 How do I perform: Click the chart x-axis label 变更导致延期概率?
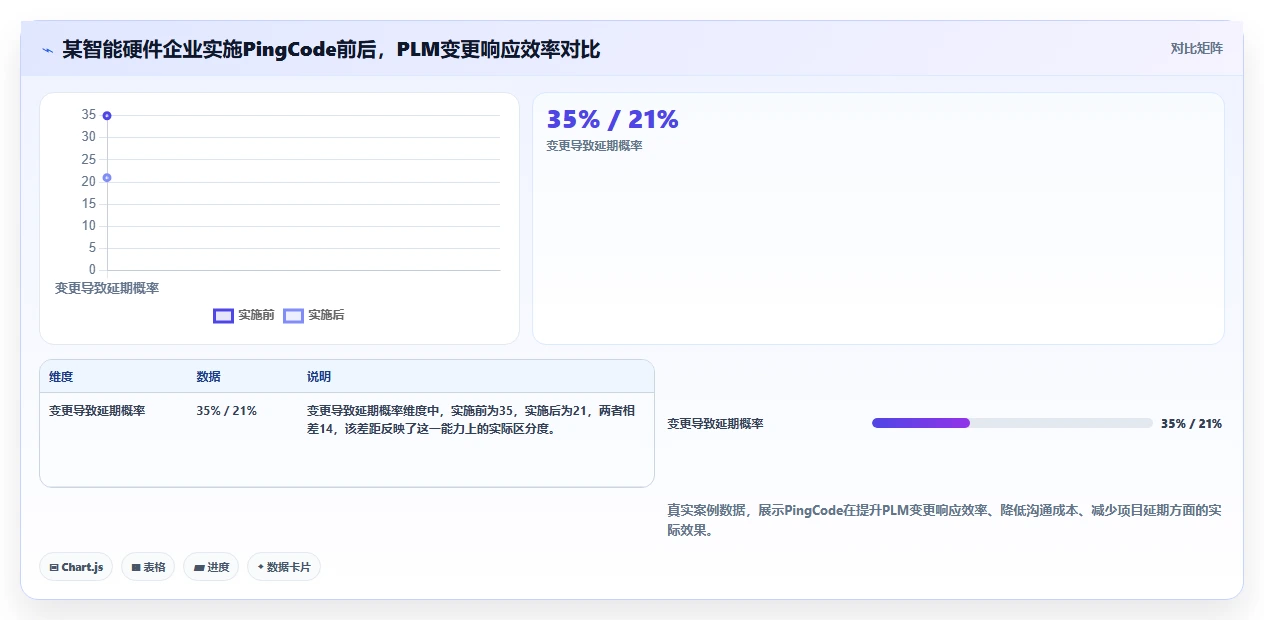tap(107, 288)
